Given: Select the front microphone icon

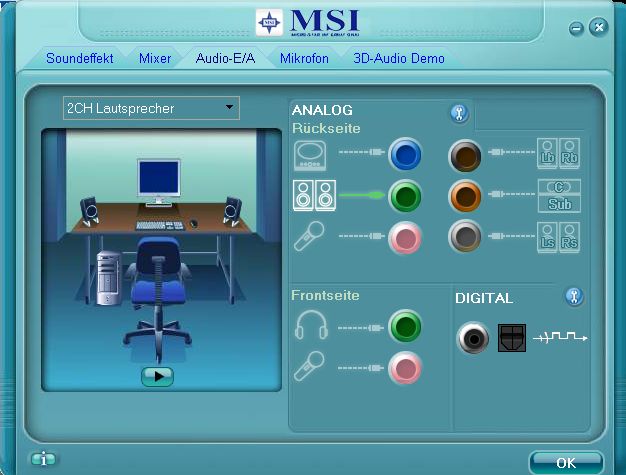Looking at the screenshot, I should tap(309, 366).
